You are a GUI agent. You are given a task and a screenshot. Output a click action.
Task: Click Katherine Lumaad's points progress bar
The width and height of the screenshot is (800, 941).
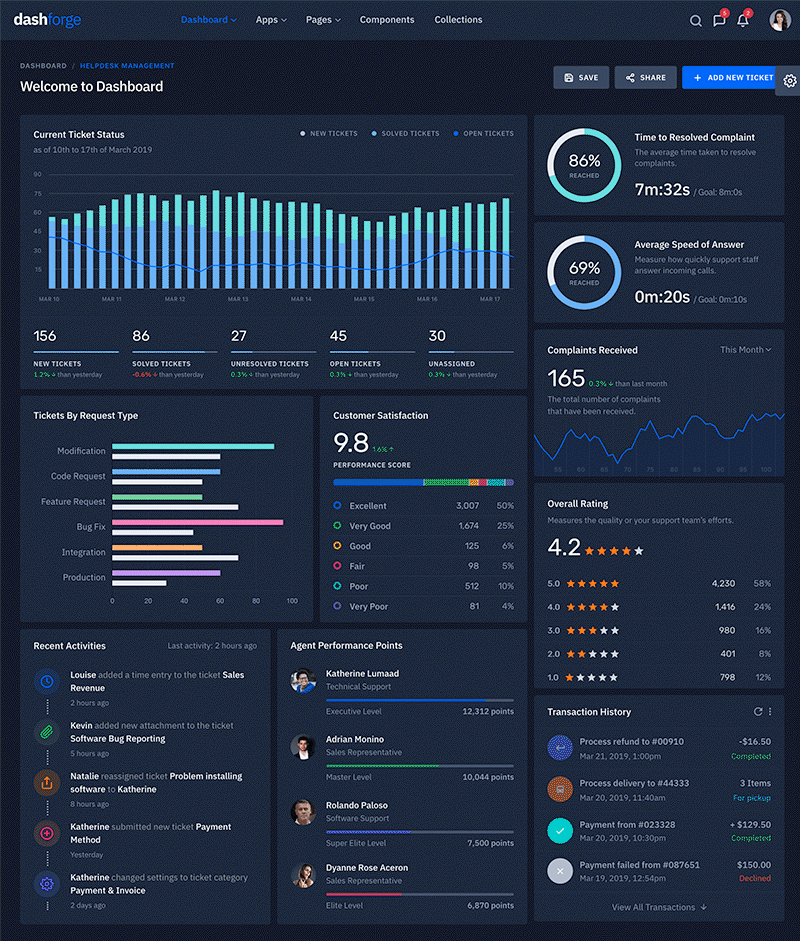[420, 700]
